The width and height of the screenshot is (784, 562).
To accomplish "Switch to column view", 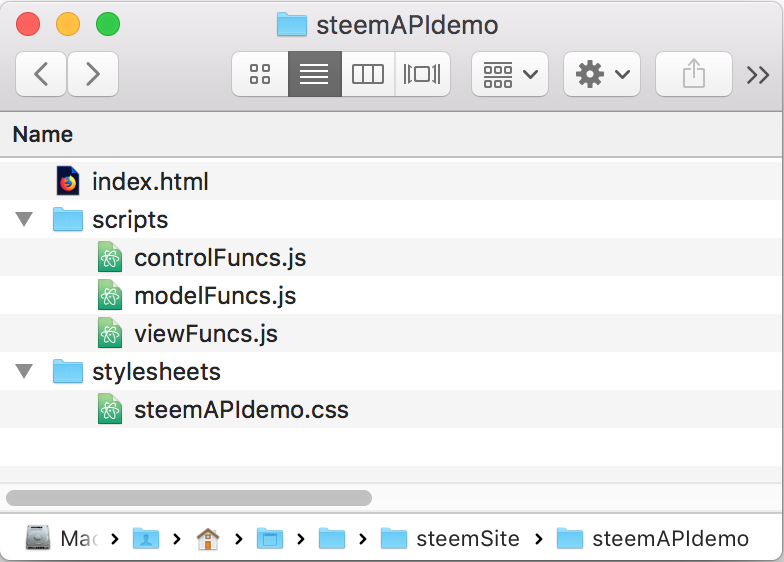I will pyautogui.click(x=368, y=74).
